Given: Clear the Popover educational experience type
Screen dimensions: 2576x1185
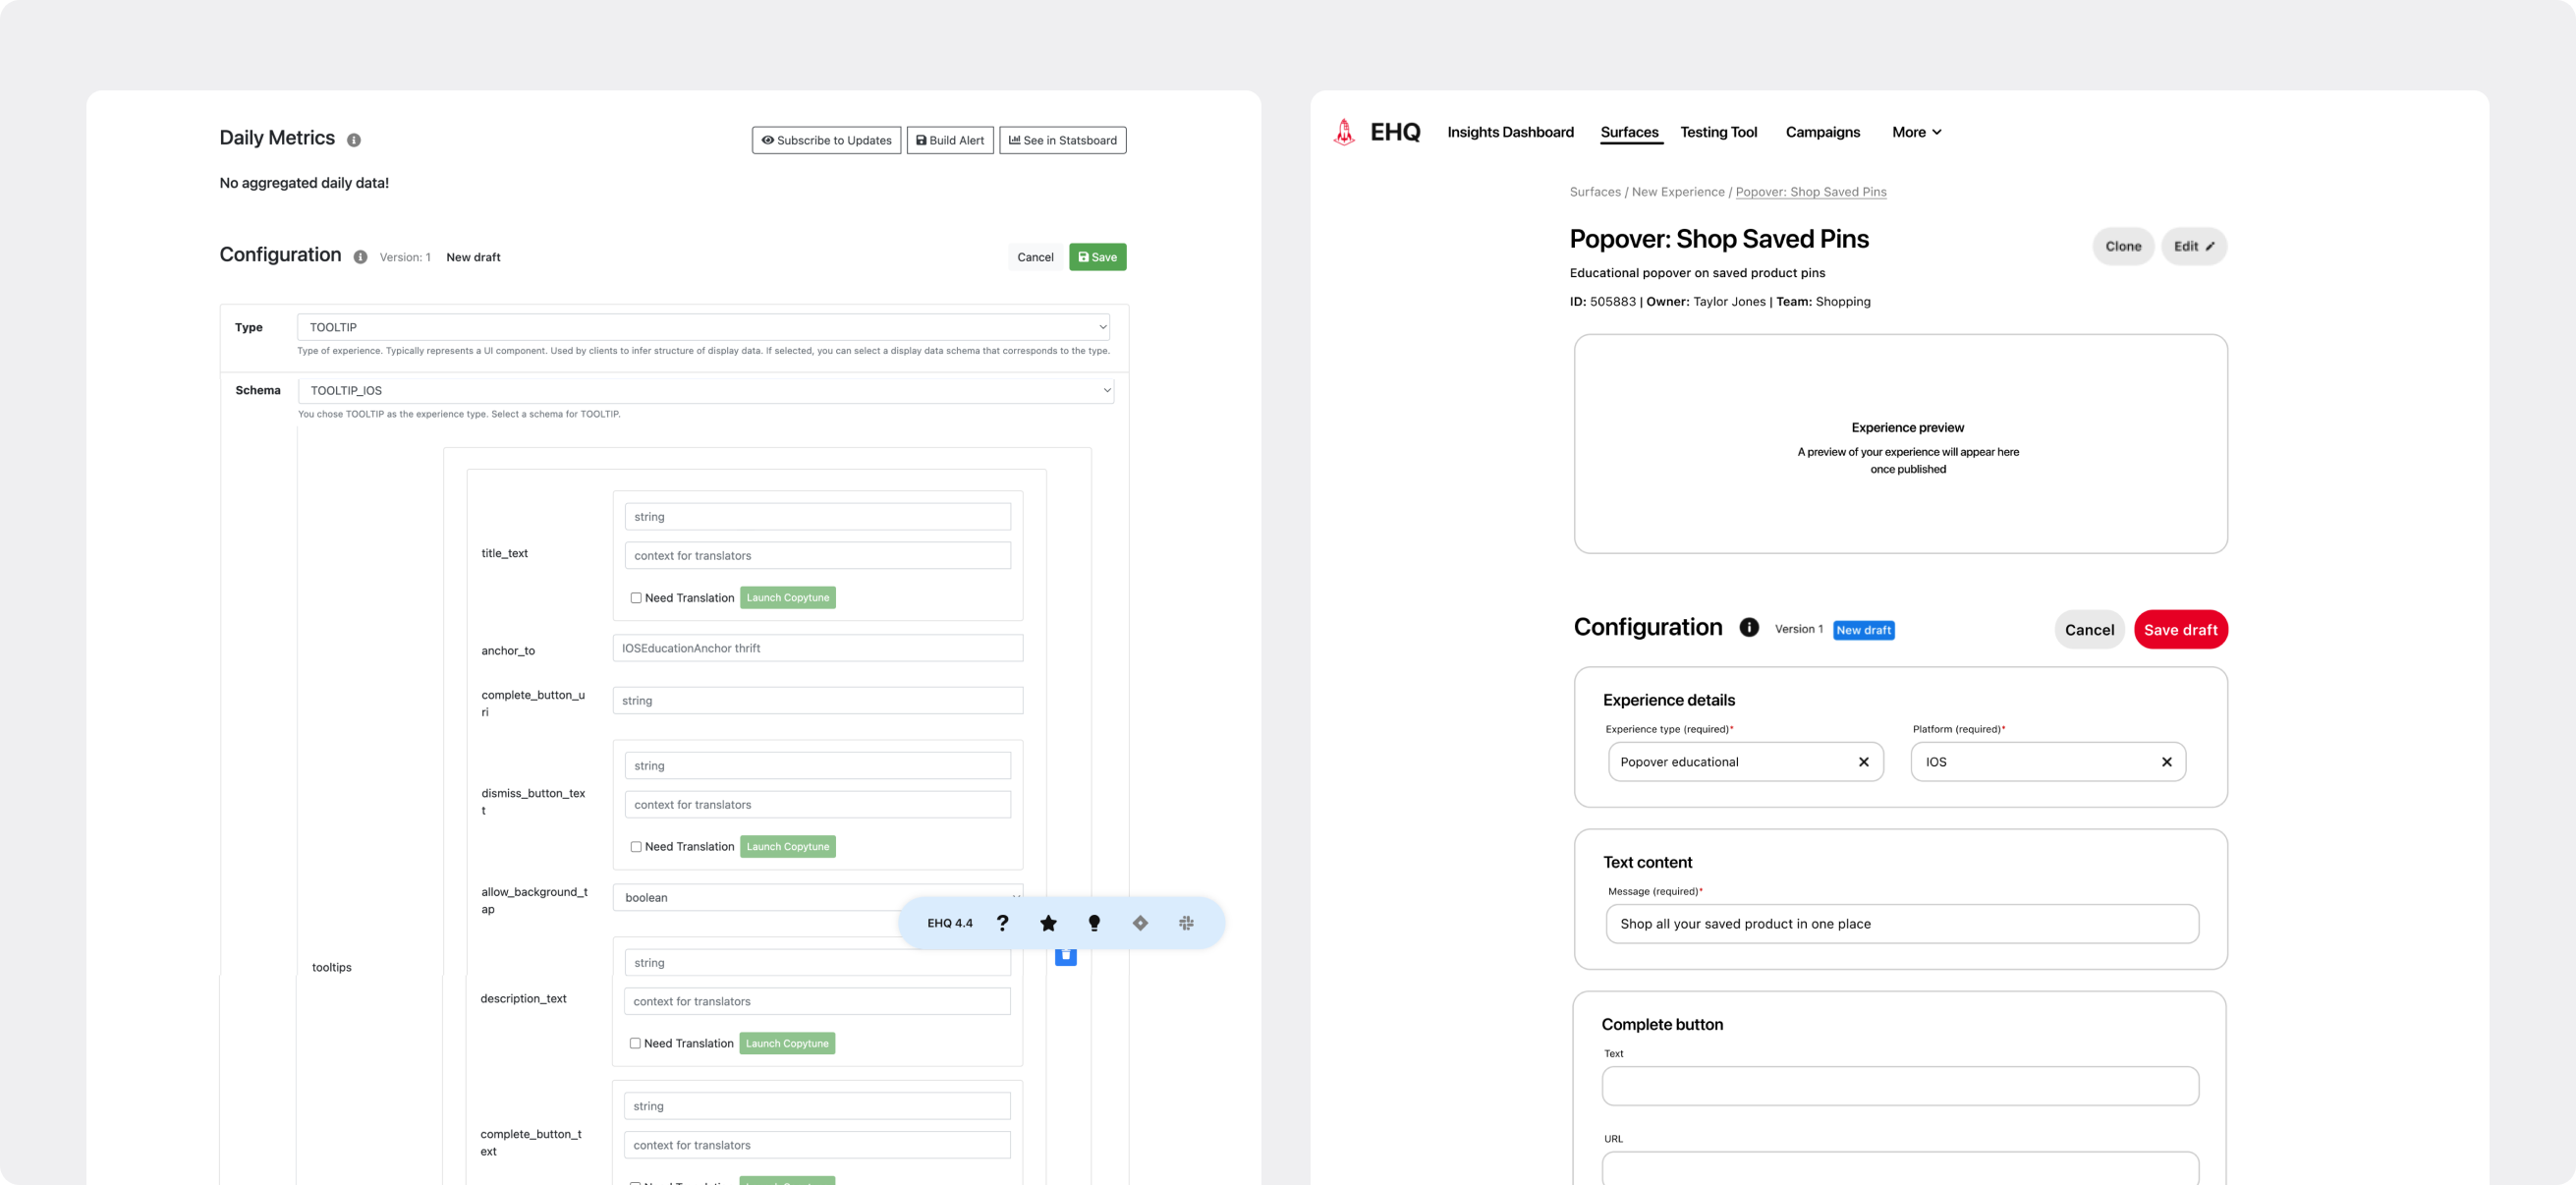Looking at the screenshot, I should [x=1864, y=762].
